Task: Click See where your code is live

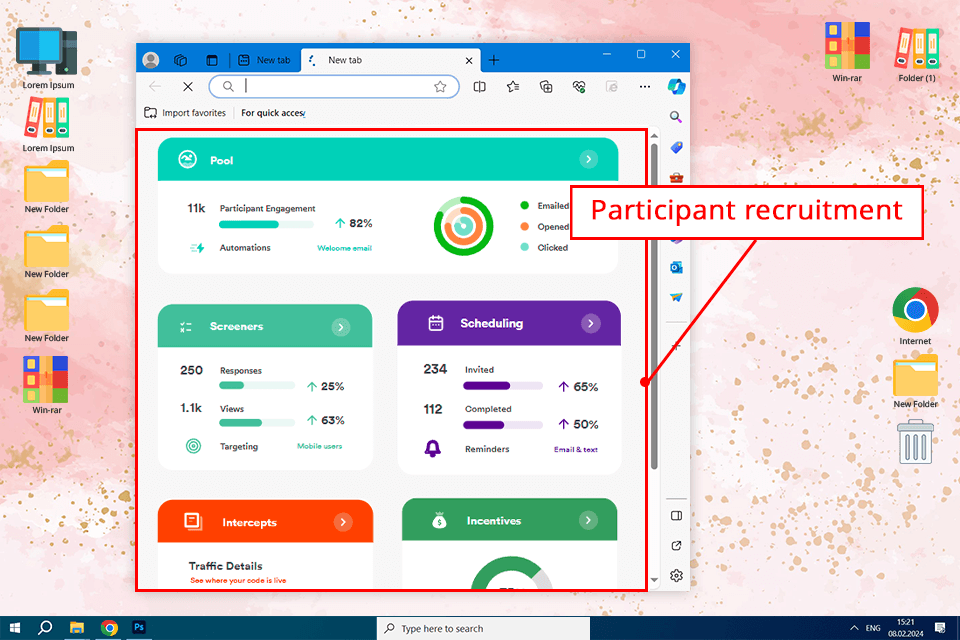Action: (x=238, y=581)
